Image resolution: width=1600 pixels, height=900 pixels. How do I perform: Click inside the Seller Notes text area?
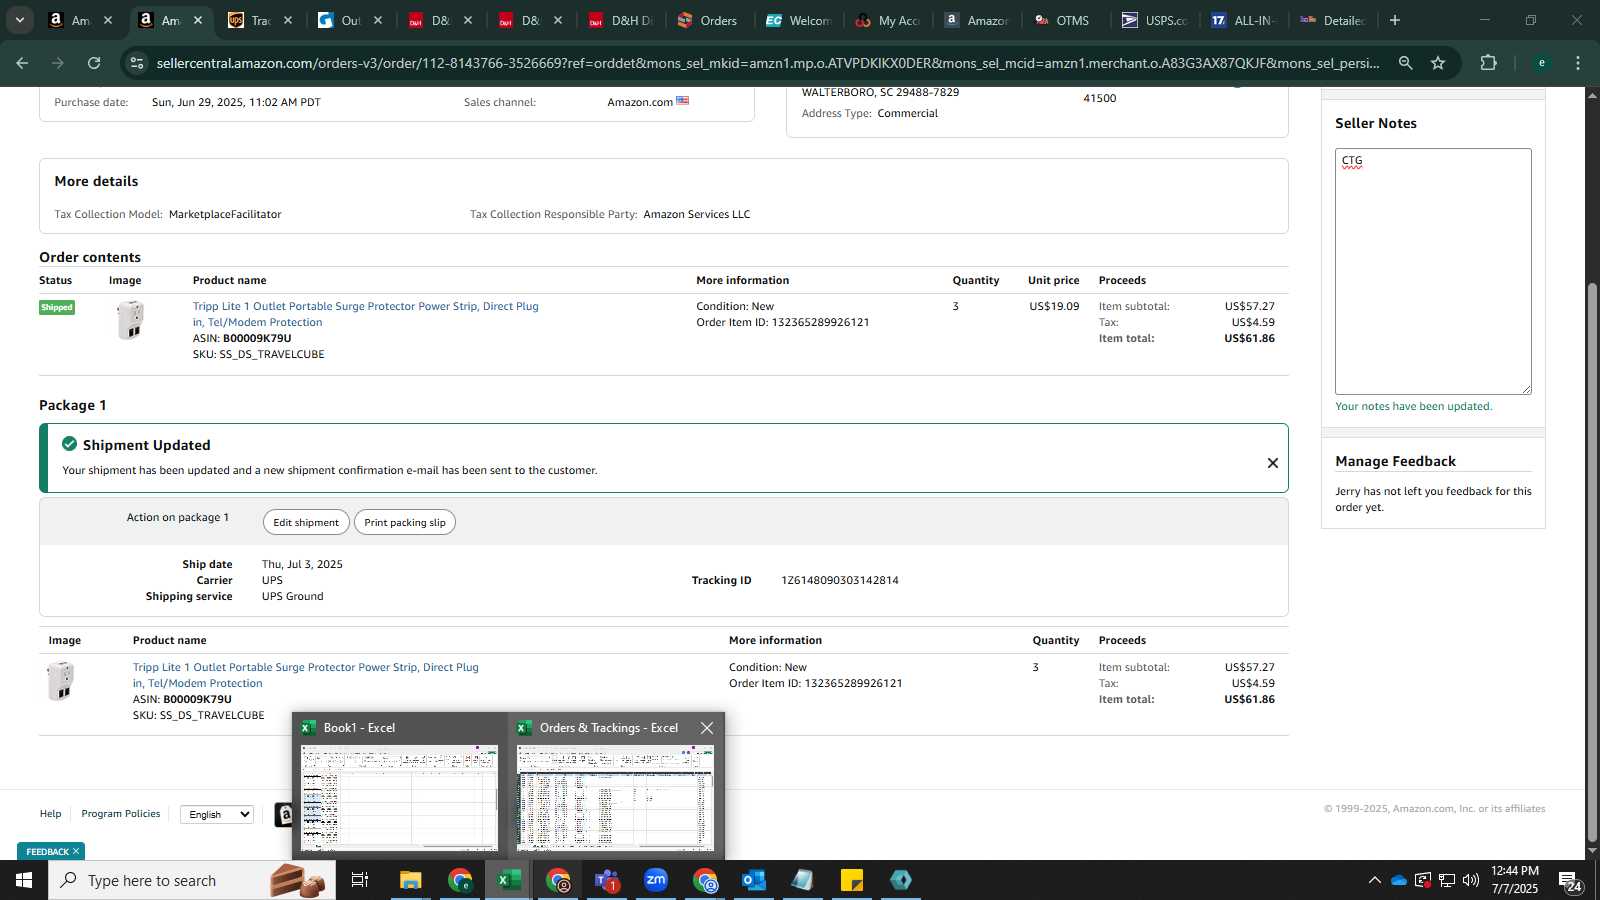(1433, 271)
